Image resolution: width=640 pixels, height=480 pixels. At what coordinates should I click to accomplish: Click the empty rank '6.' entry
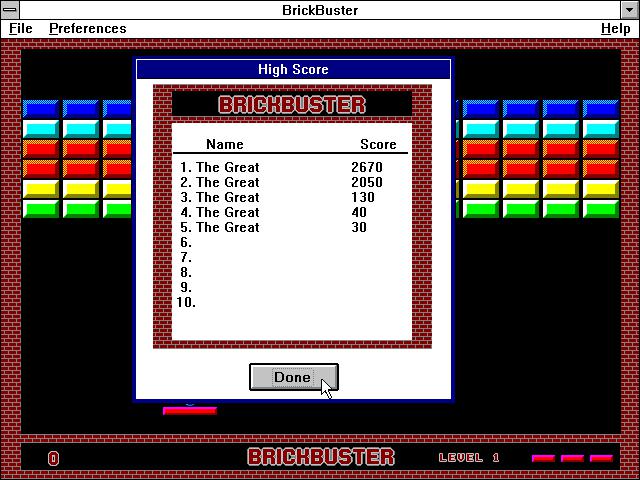(x=186, y=242)
